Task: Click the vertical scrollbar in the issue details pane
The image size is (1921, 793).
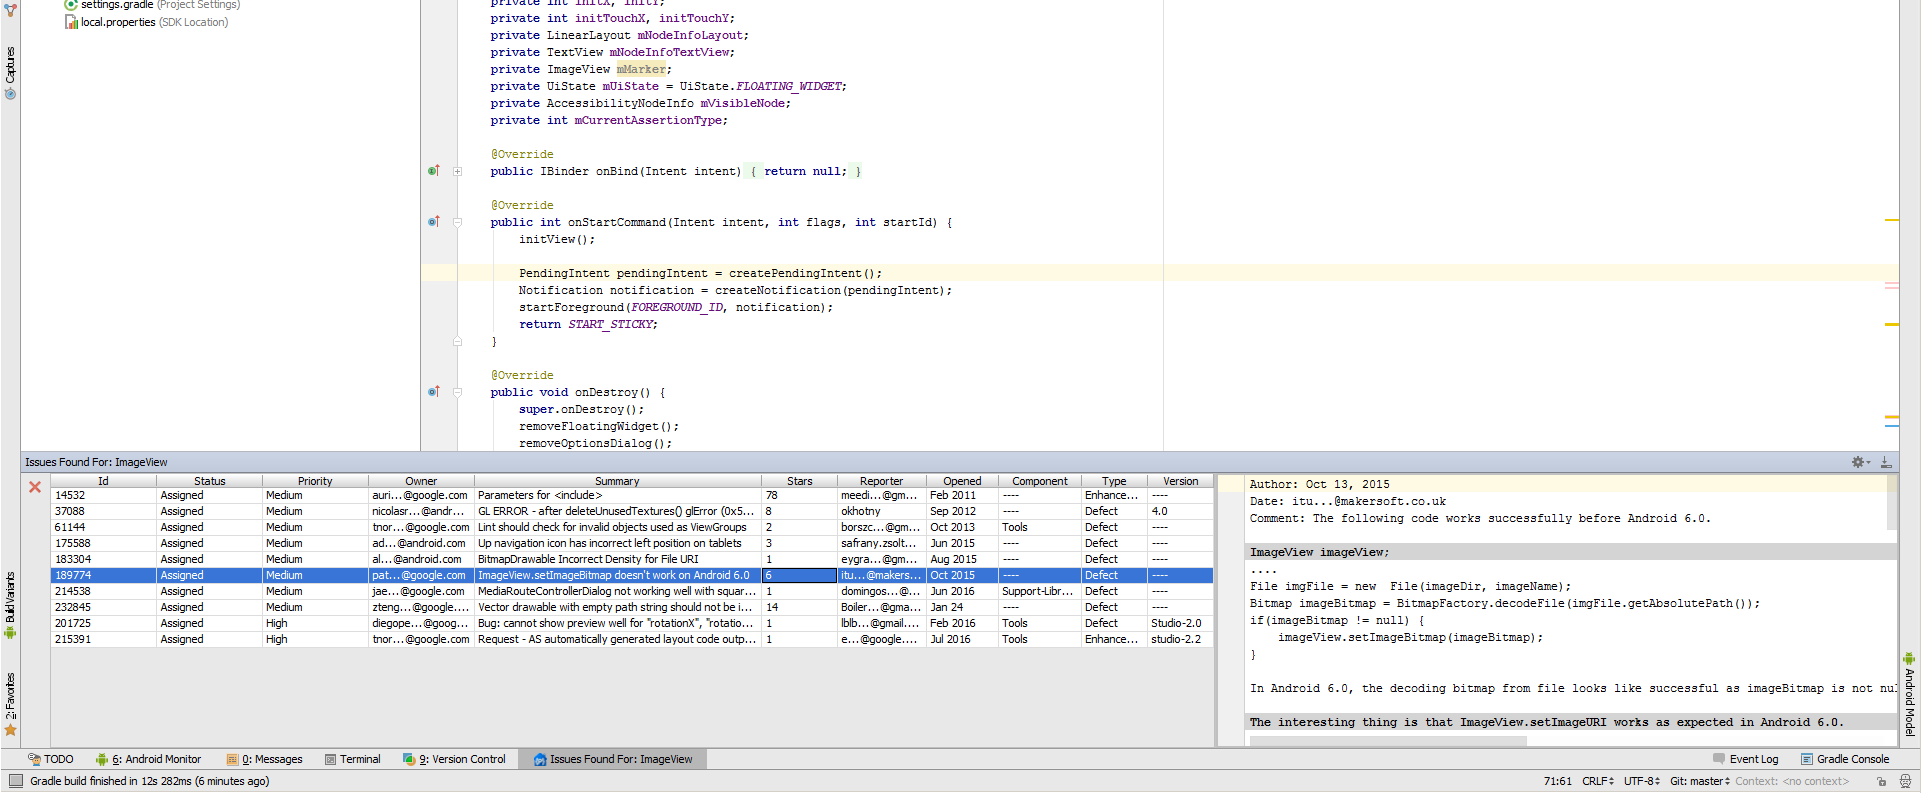Action: click(x=1891, y=502)
